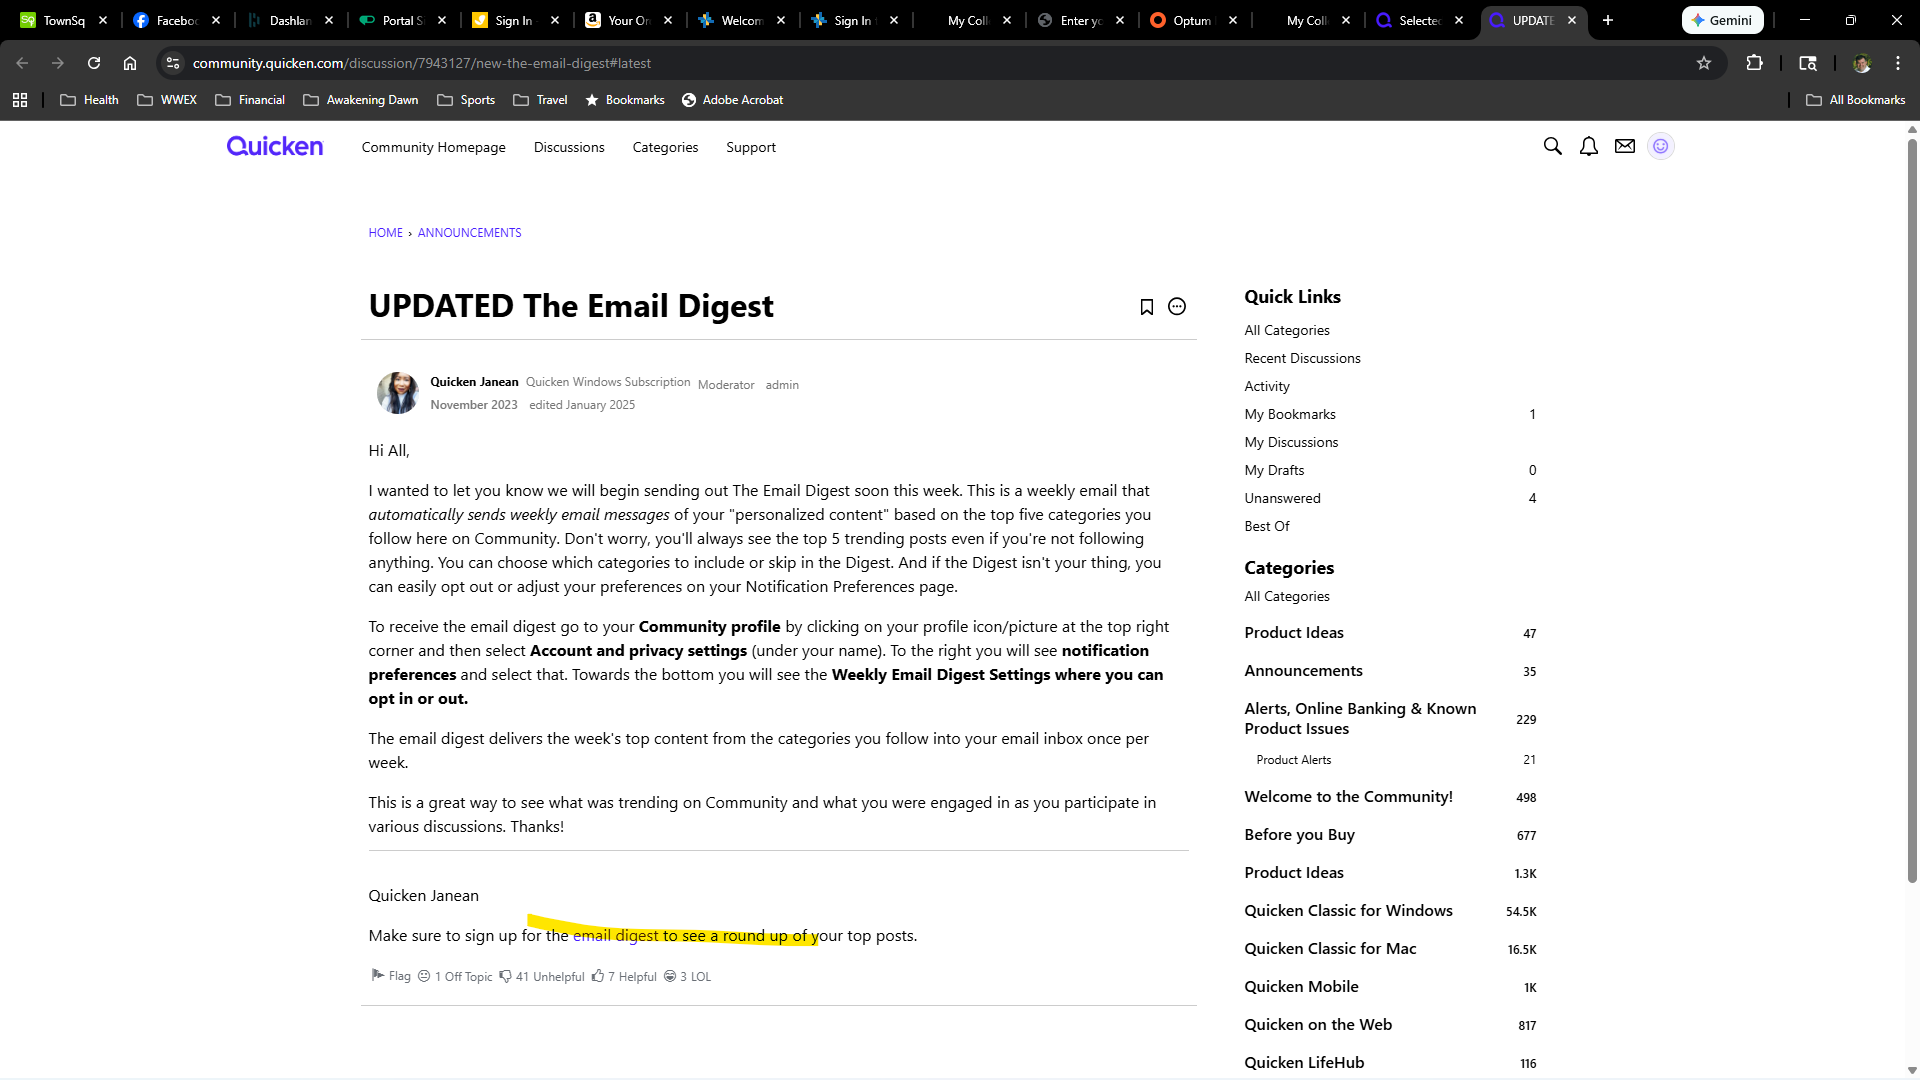This screenshot has width=1920, height=1080.
Task: Click the Chrome extensions puzzle icon
Action: 1754,63
